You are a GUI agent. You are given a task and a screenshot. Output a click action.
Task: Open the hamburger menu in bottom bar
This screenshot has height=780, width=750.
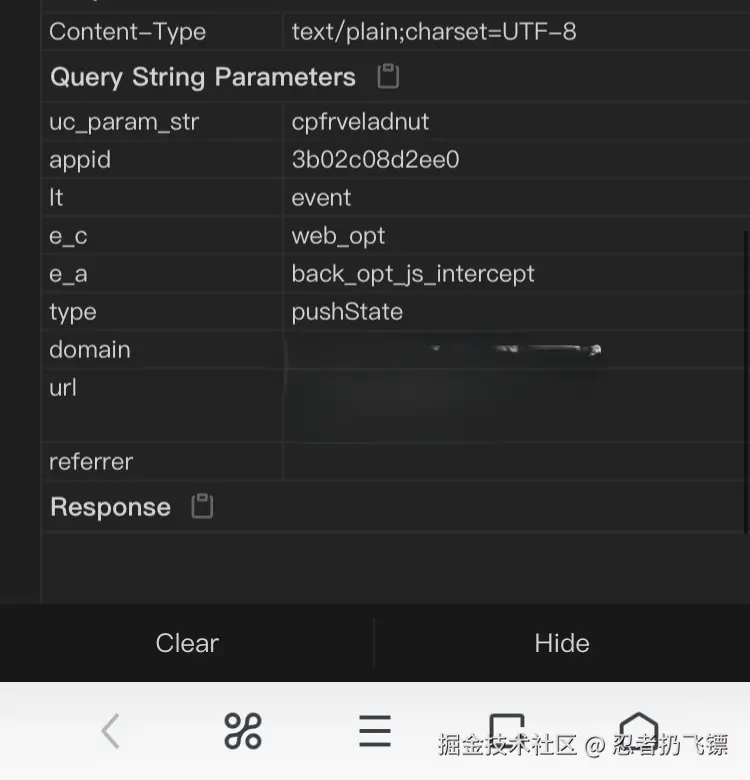pyautogui.click(x=375, y=732)
